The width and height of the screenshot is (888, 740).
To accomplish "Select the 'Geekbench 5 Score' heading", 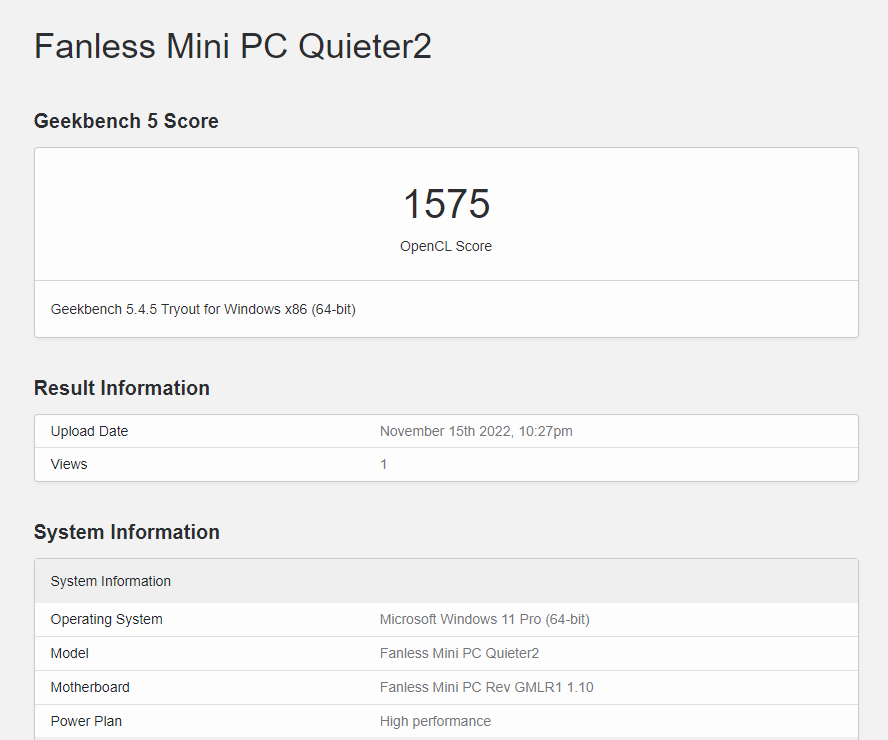I will click(126, 121).
